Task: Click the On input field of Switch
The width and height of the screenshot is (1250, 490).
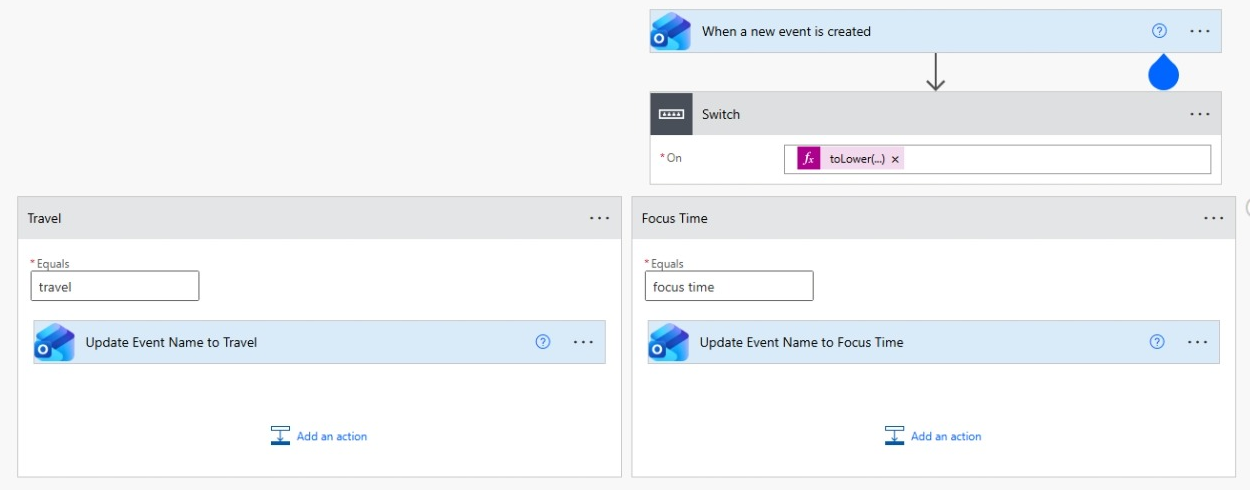Action: tap(997, 159)
